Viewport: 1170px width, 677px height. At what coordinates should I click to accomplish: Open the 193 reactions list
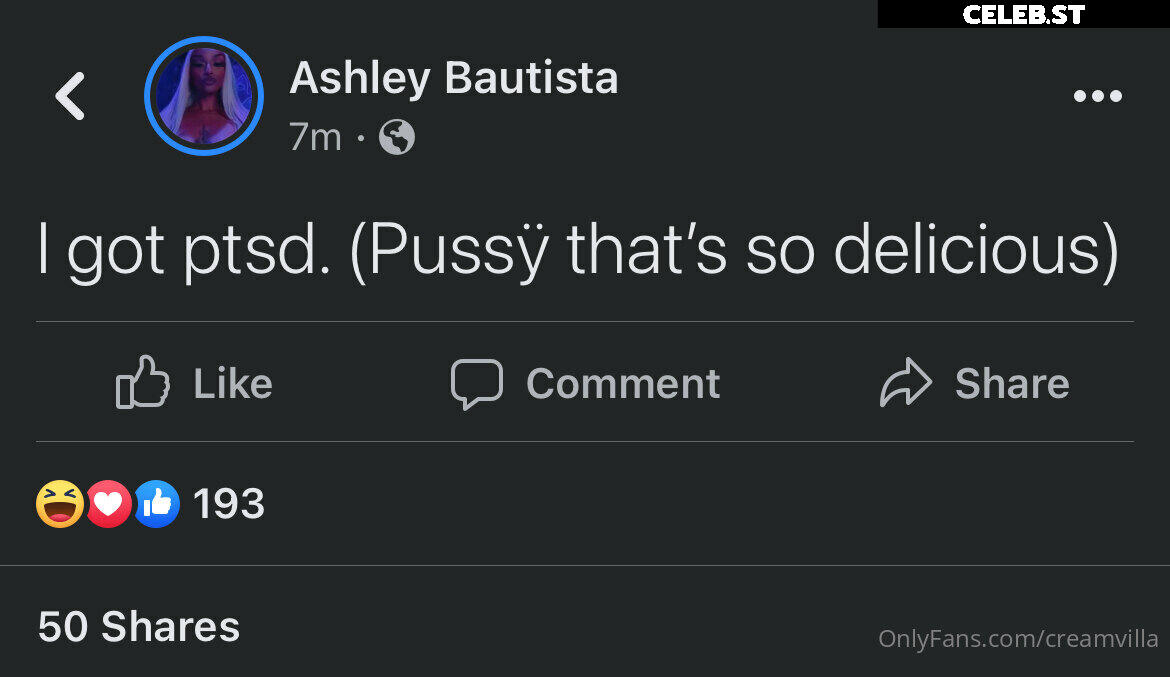click(x=229, y=504)
